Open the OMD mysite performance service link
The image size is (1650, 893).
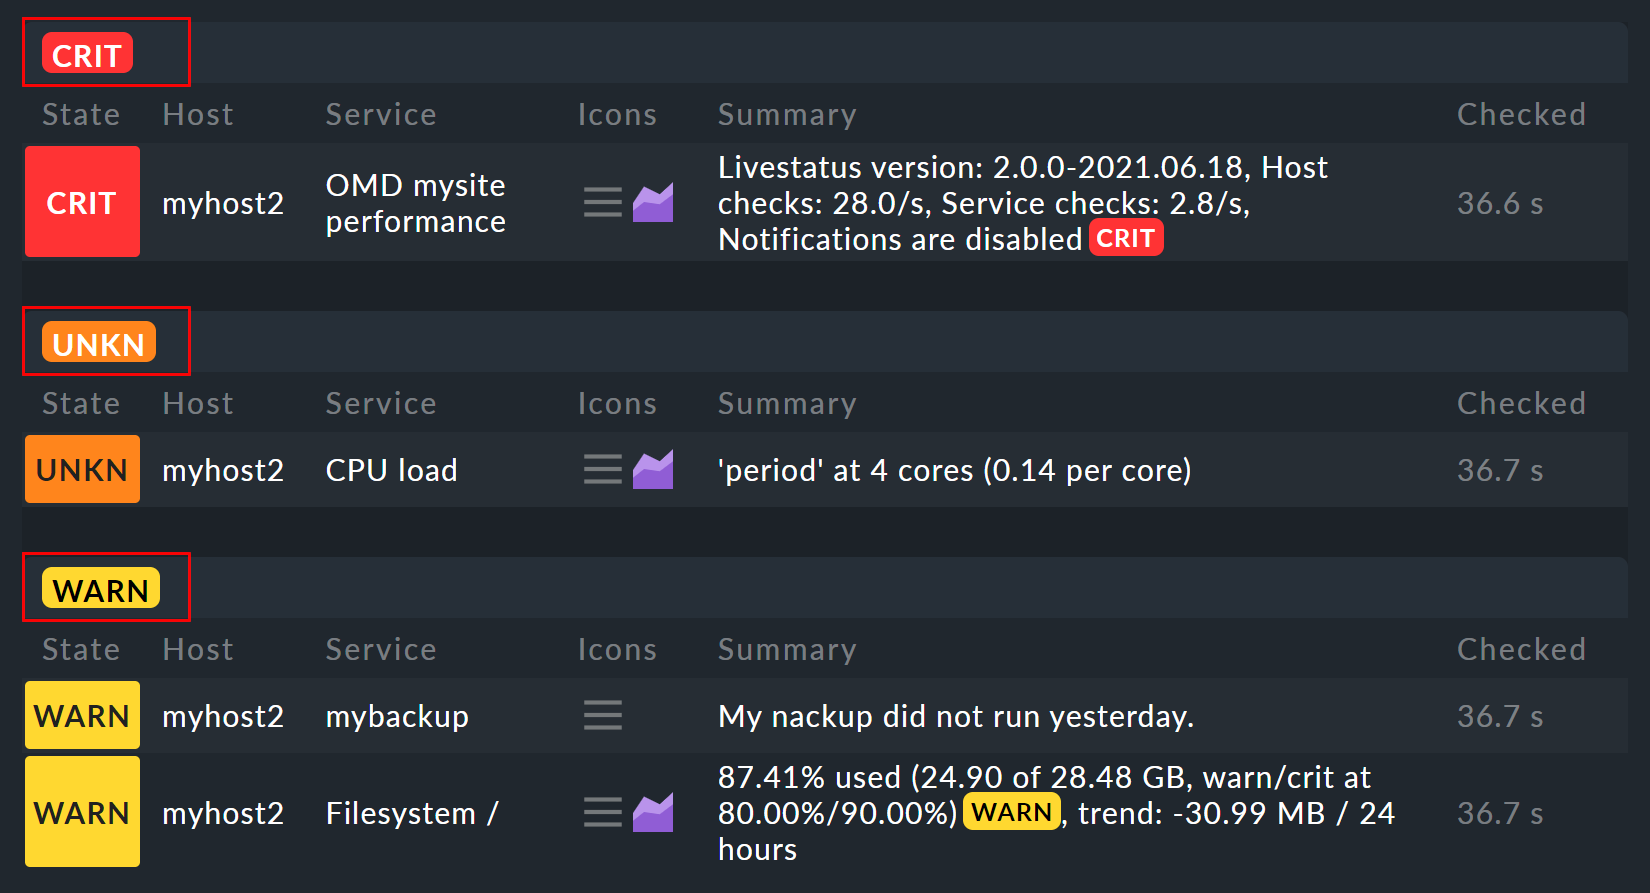pos(415,203)
